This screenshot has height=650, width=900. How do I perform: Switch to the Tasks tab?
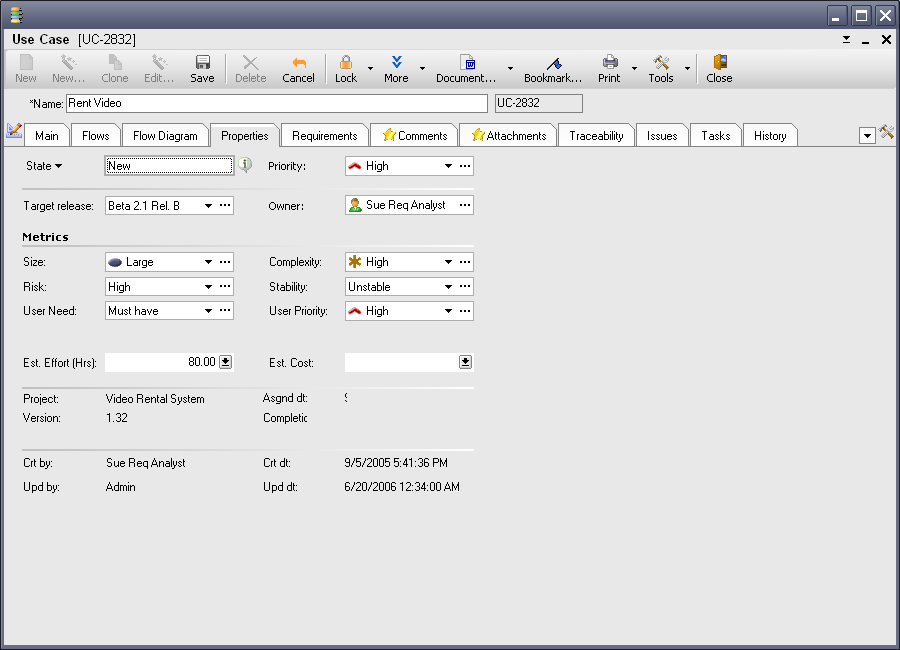(x=716, y=136)
